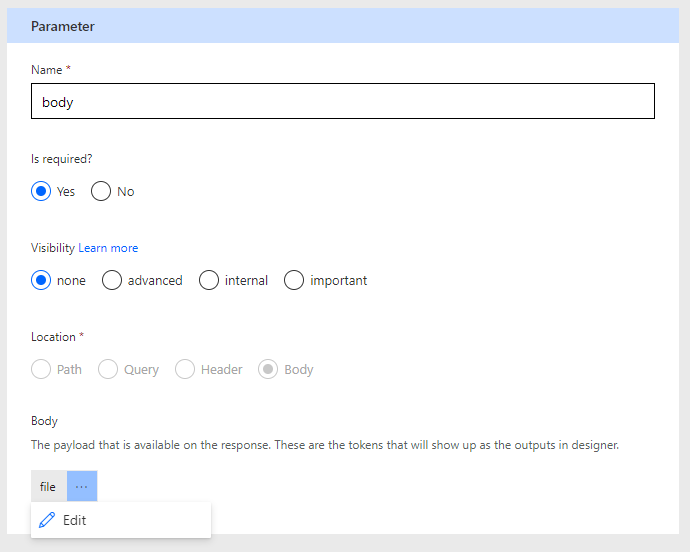Set visibility to none
The width and height of the screenshot is (690, 552).
coord(41,280)
